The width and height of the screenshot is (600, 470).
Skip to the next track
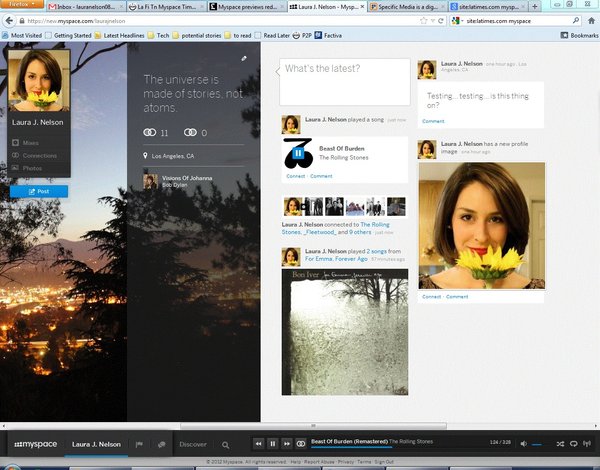coord(287,444)
